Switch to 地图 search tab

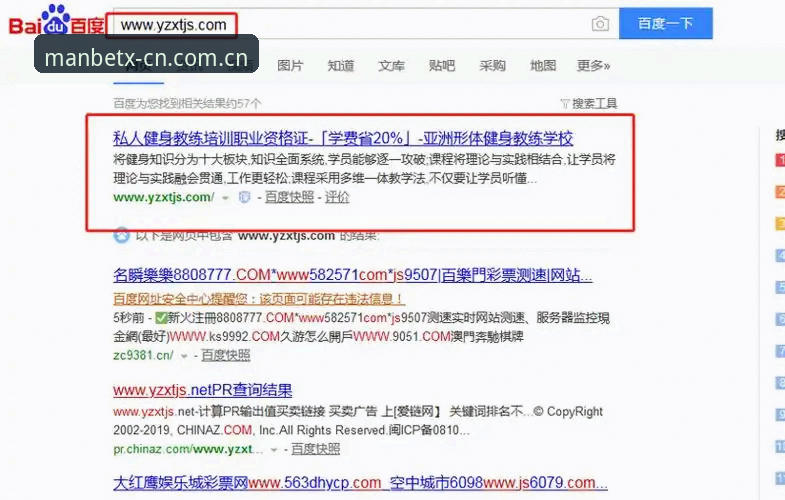(543, 66)
